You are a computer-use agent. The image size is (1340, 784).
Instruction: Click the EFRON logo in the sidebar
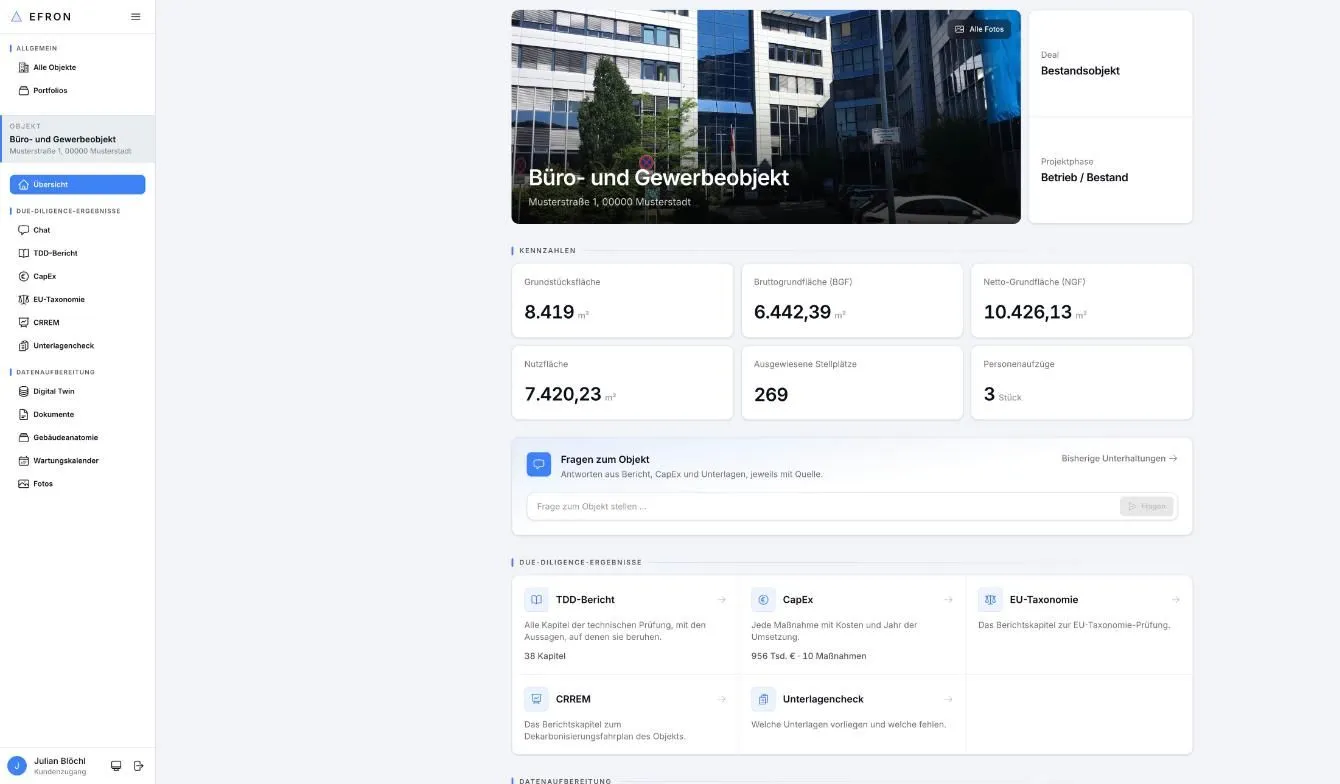click(x=40, y=16)
